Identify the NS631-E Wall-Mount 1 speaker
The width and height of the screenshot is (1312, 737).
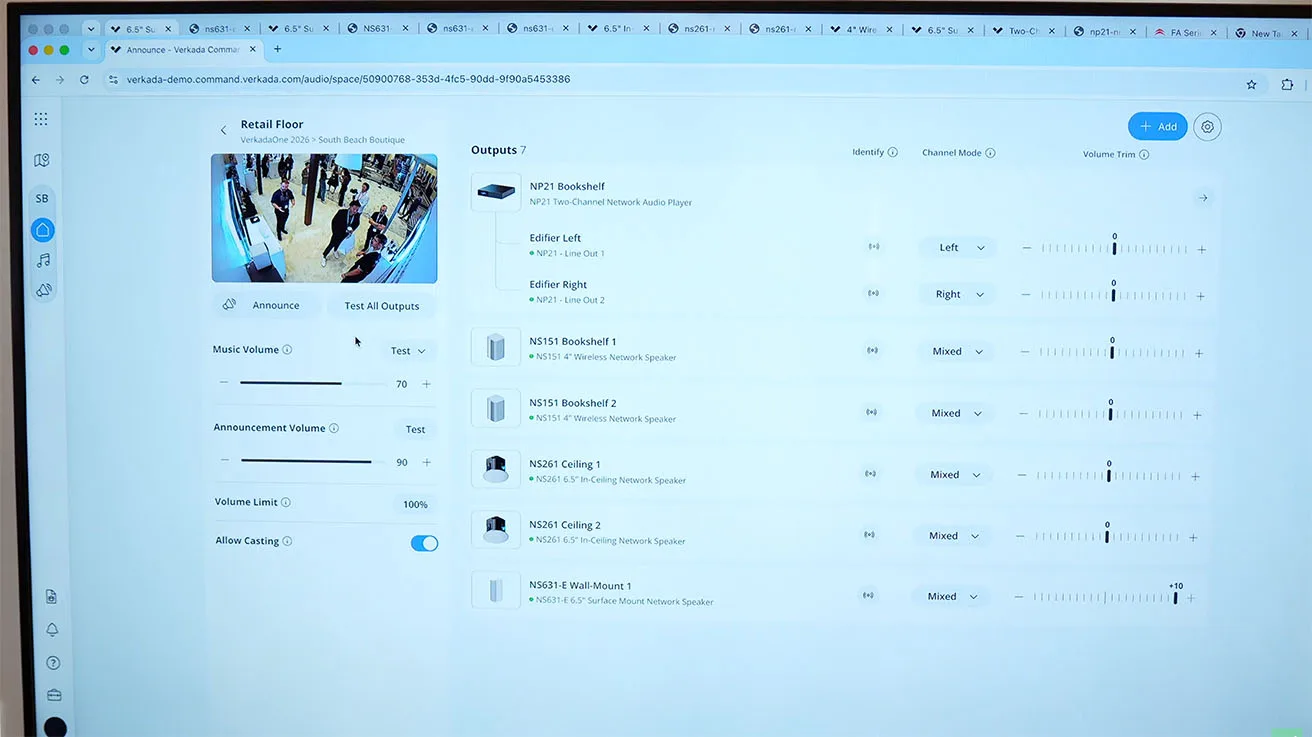coord(868,595)
